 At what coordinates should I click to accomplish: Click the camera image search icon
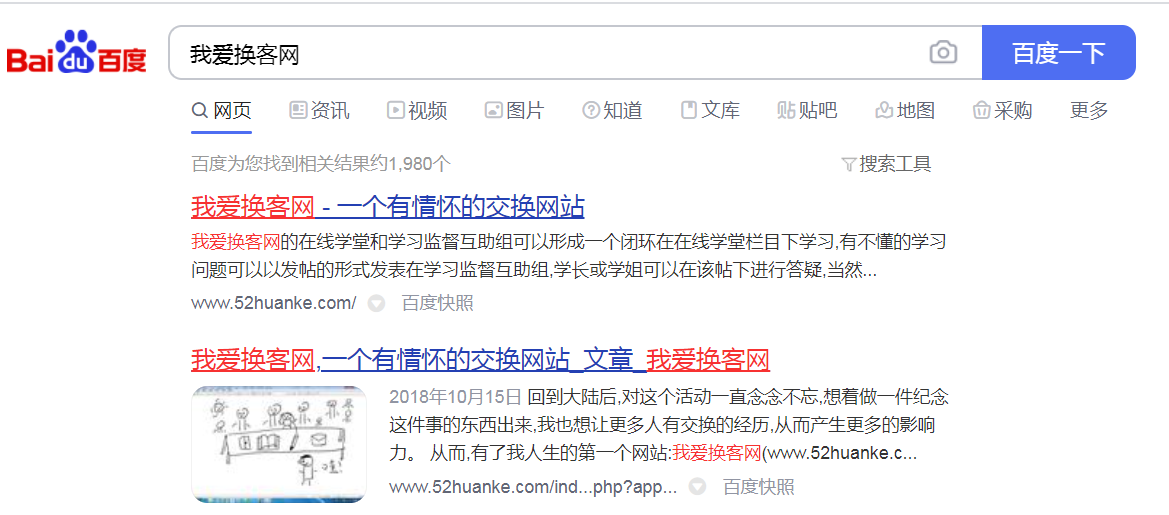click(x=943, y=53)
